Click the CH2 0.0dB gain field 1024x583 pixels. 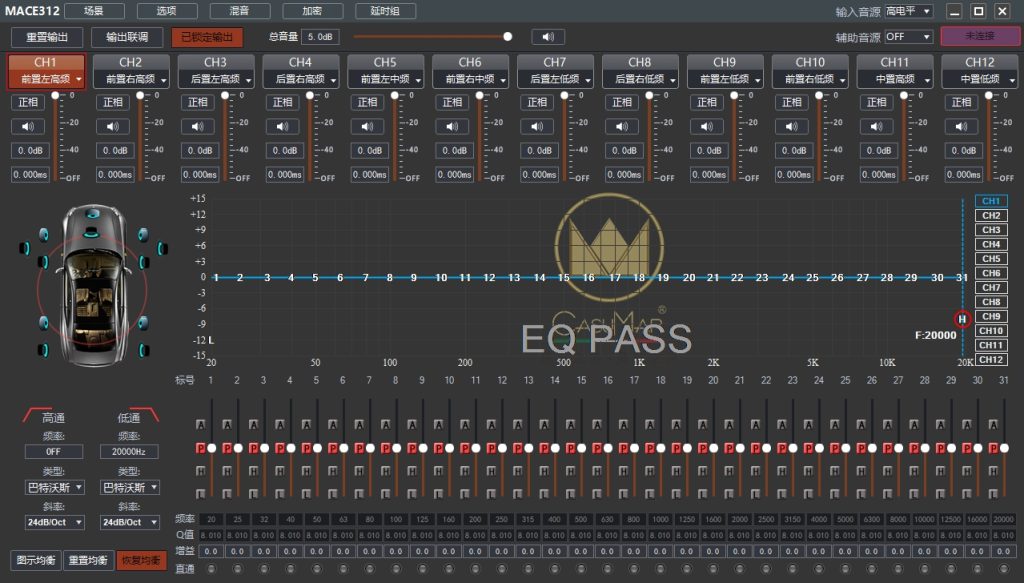point(116,151)
